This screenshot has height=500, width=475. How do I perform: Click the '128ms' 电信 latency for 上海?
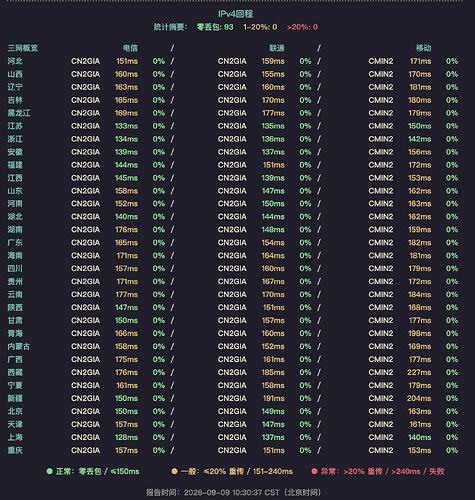(127, 437)
